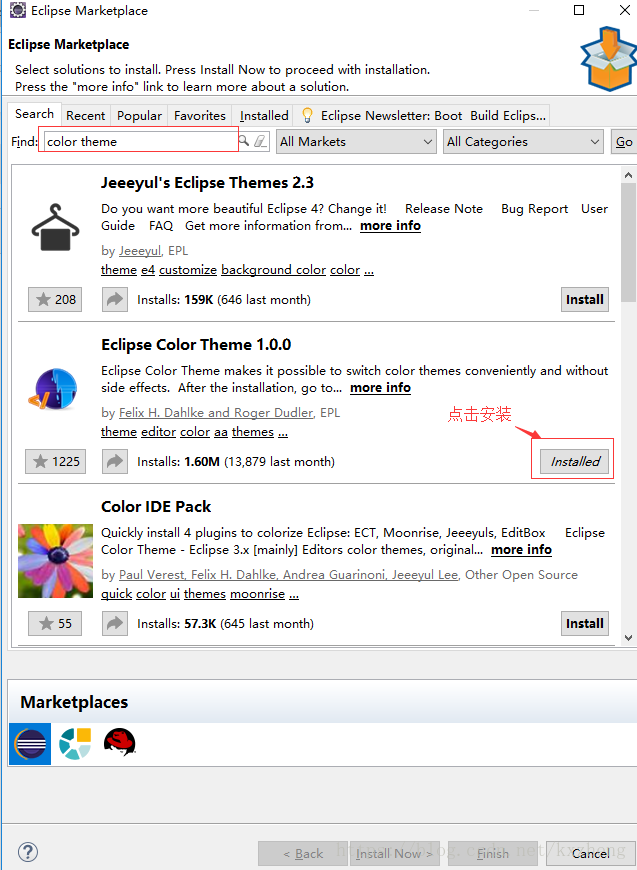Click the Install Now button
This screenshot has width=637, height=870.
click(395, 853)
